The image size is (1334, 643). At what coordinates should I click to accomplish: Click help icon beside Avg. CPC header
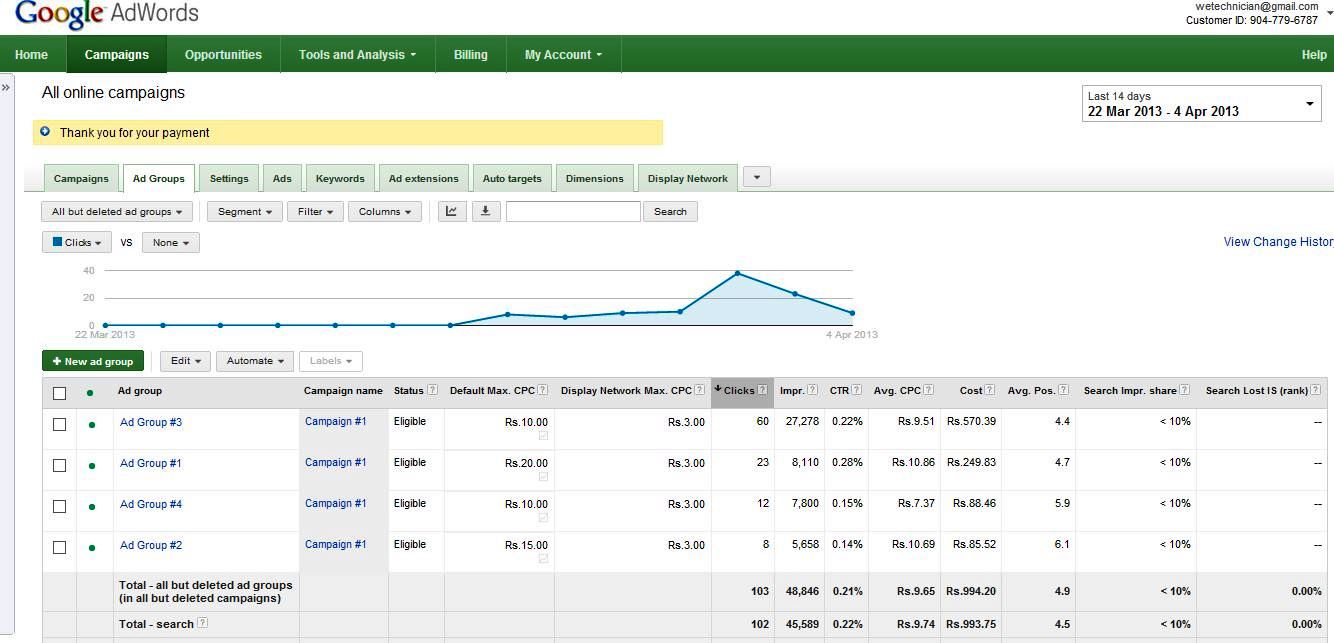click(930, 390)
